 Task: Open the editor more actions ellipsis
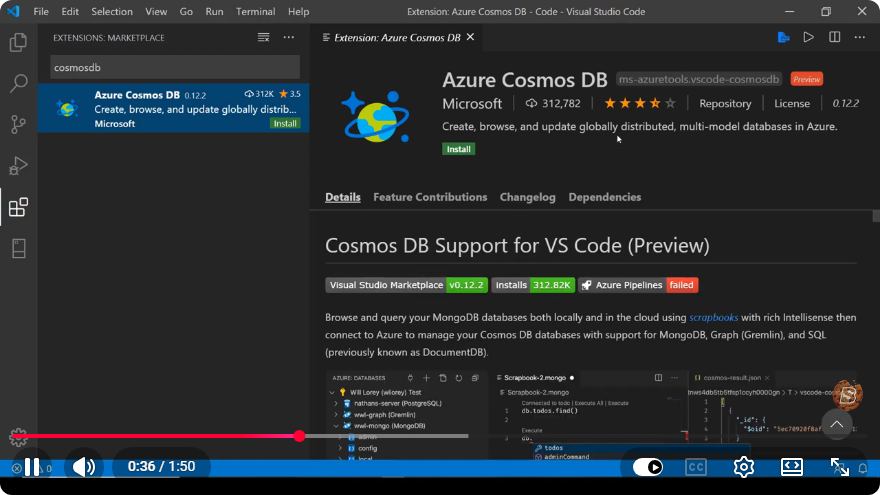coord(860,37)
